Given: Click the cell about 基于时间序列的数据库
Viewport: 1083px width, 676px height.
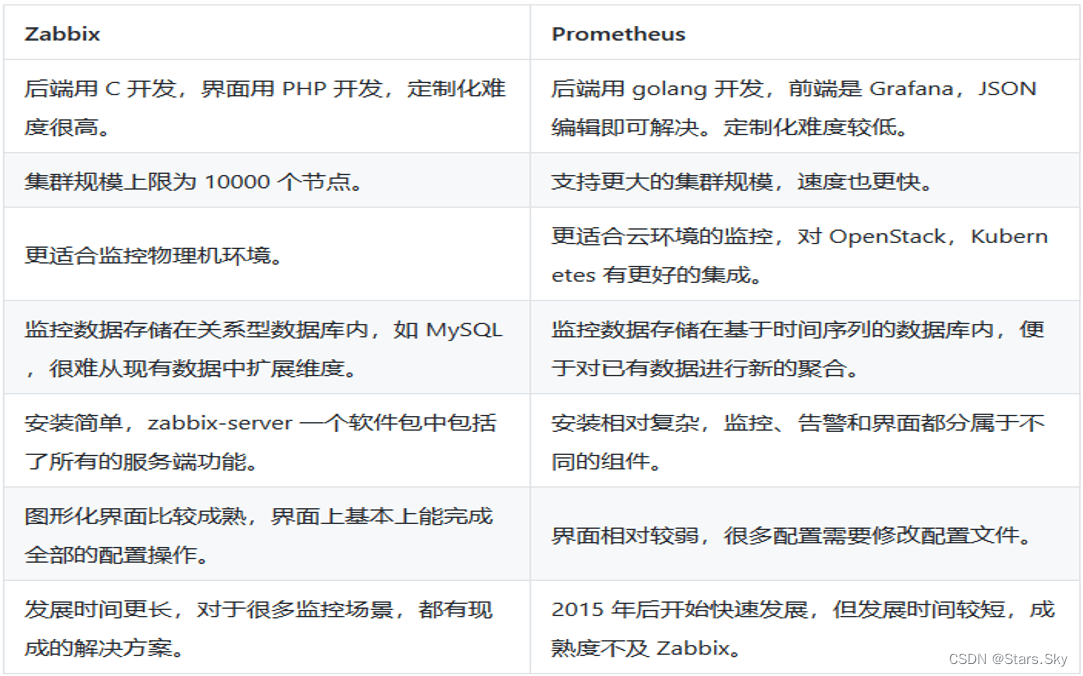Looking at the screenshot, I should tap(805, 347).
